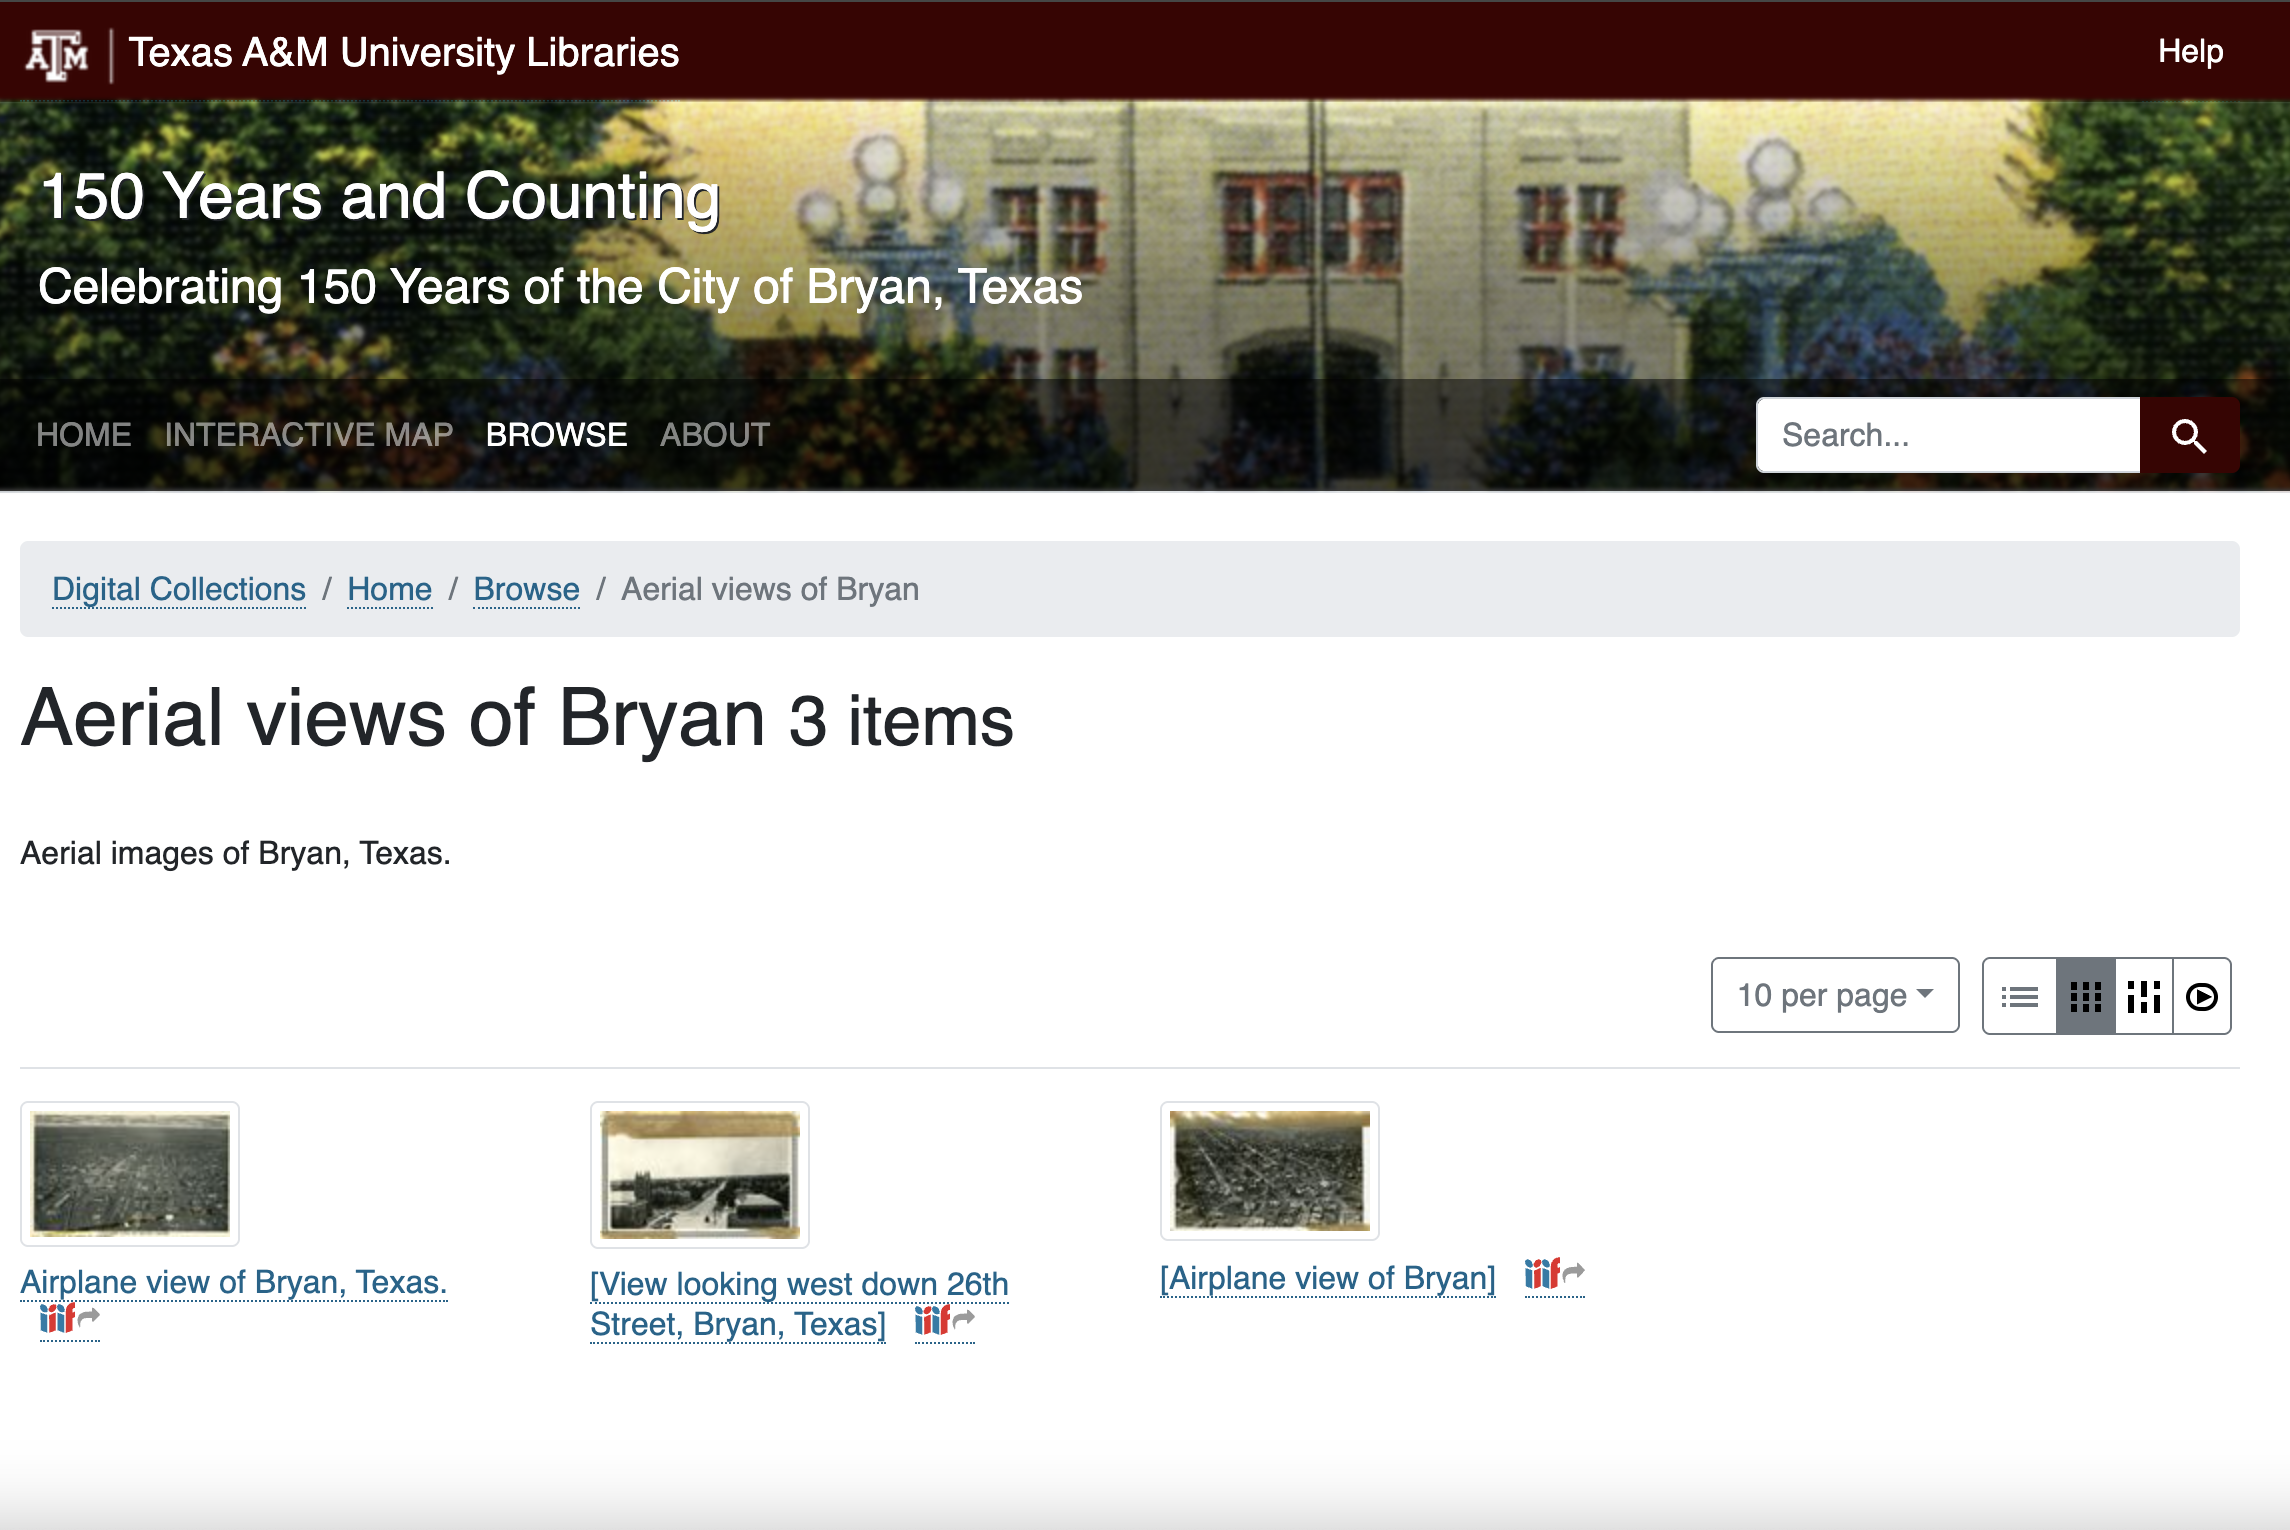Start the slideshow view

pyautogui.click(x=2204, y=995)
